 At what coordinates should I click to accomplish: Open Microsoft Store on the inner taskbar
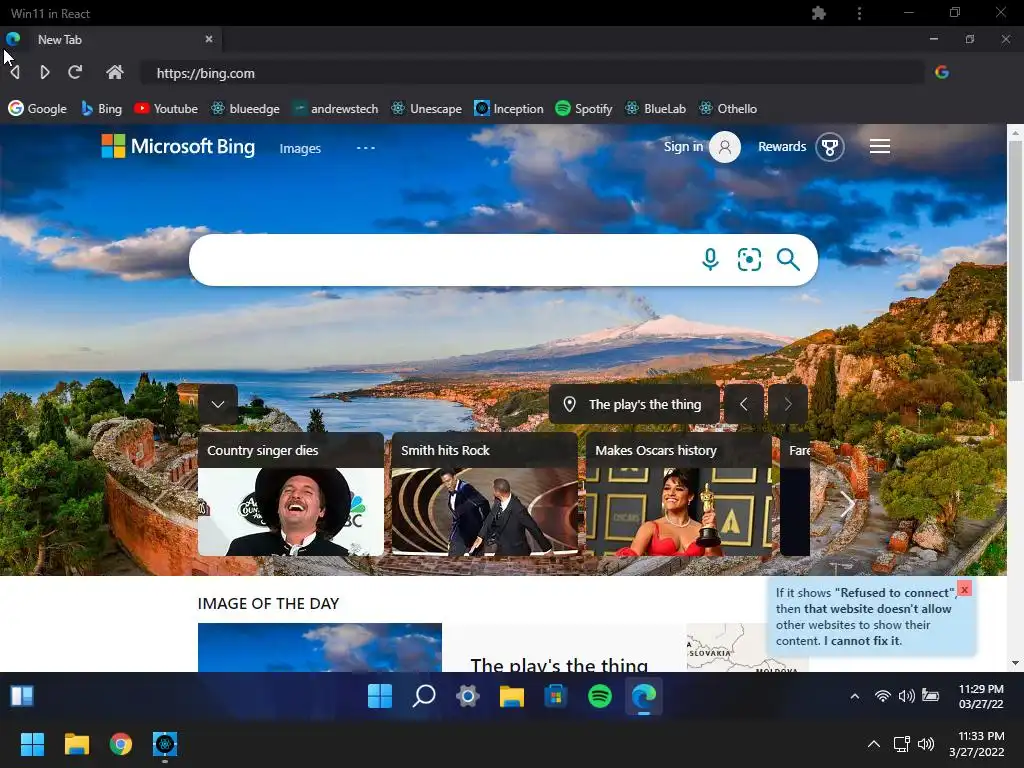(556, 696)
